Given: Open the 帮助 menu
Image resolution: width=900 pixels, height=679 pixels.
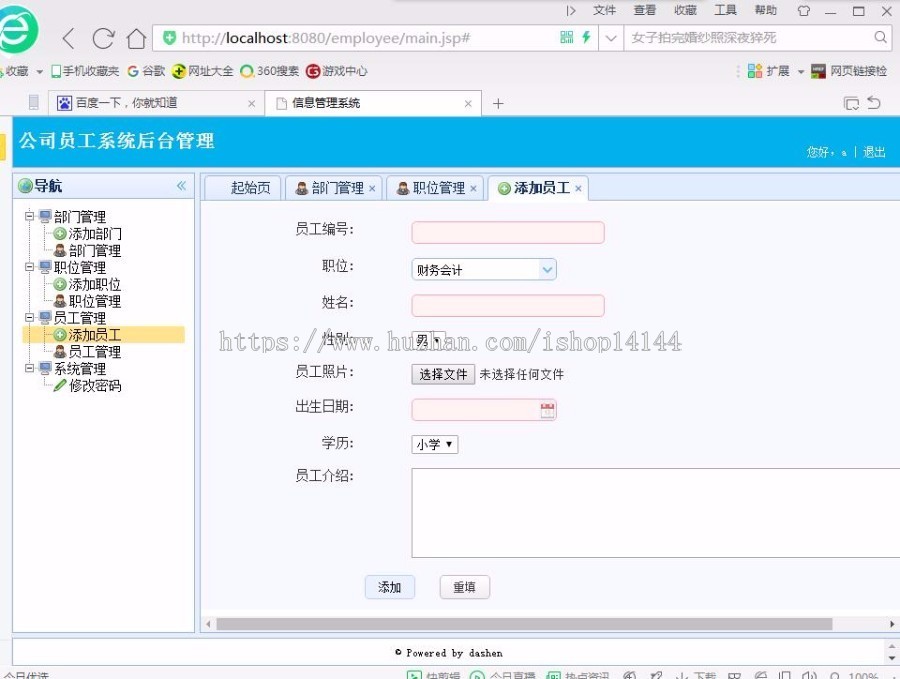Looking at the screenshot, I should click(766, 10).
